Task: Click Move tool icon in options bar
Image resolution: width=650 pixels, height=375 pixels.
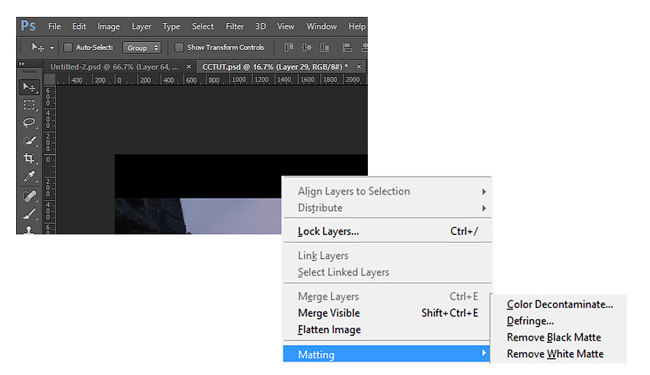Action: [x=38, y=48]
